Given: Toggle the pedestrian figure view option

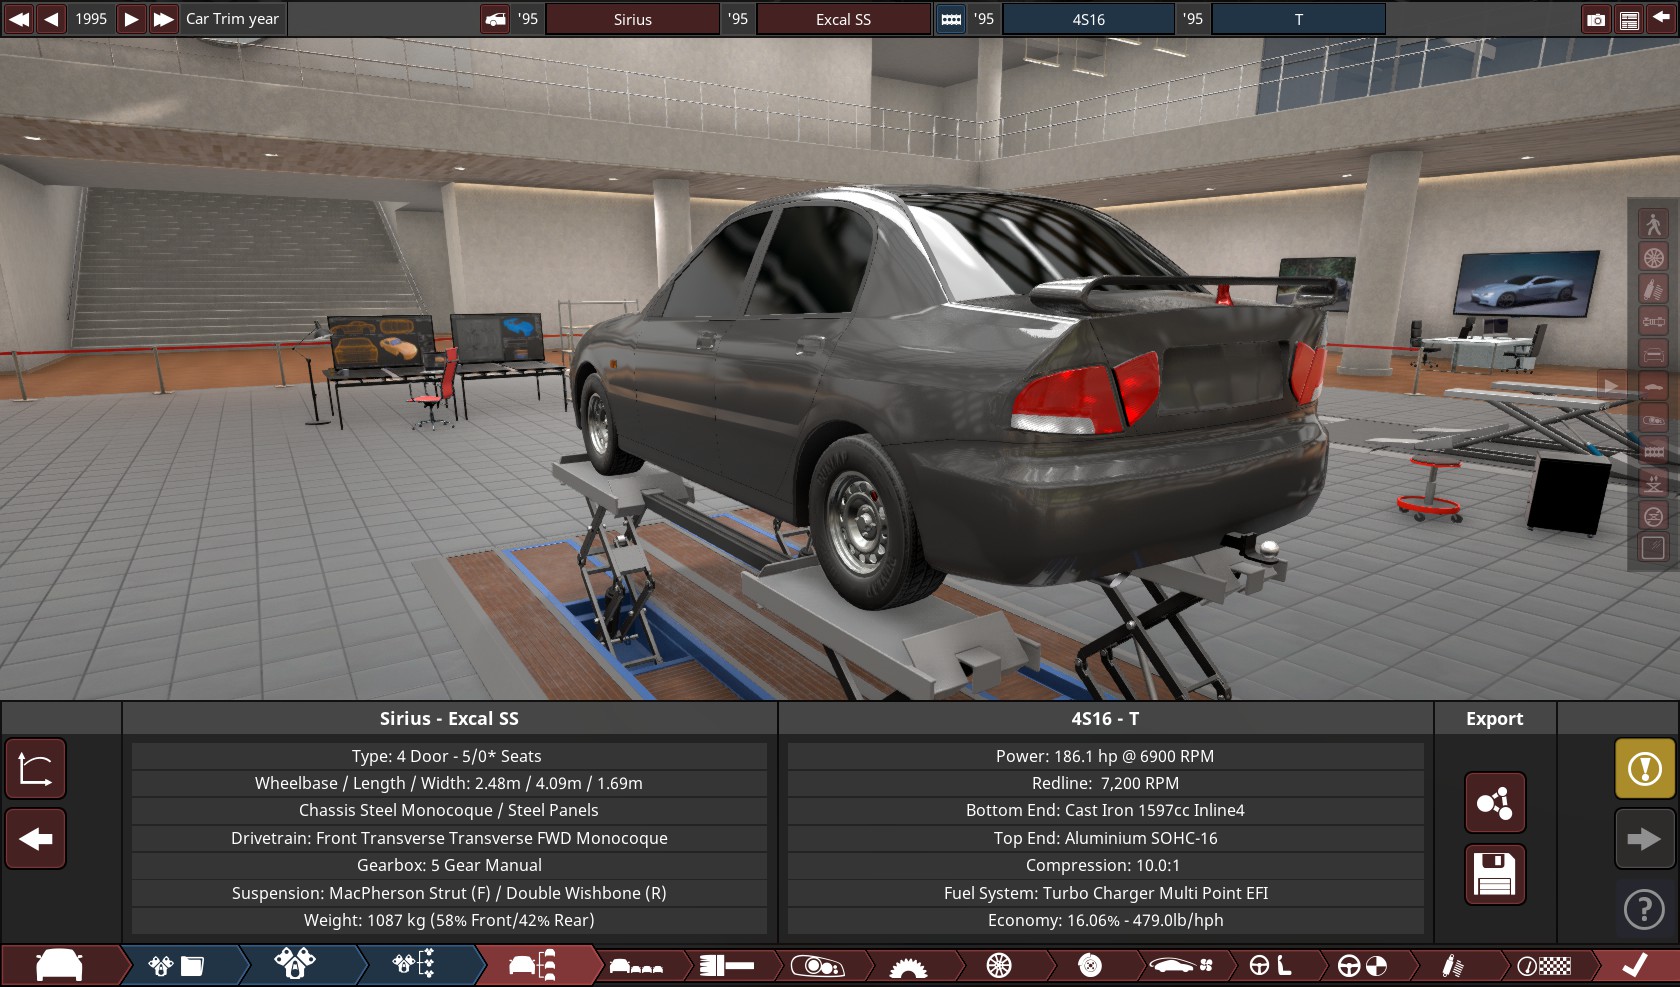Looking at the screenshot, I should tap(1653, 224).
